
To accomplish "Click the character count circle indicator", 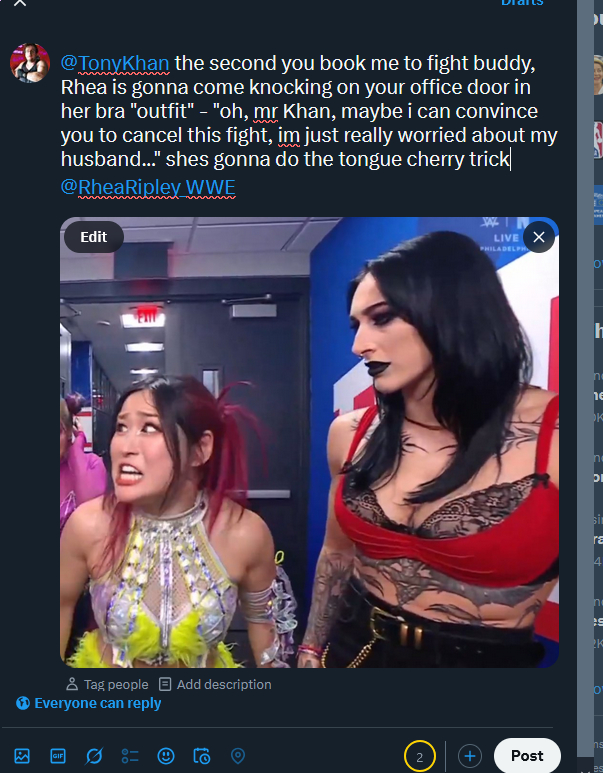I will 420,756.
